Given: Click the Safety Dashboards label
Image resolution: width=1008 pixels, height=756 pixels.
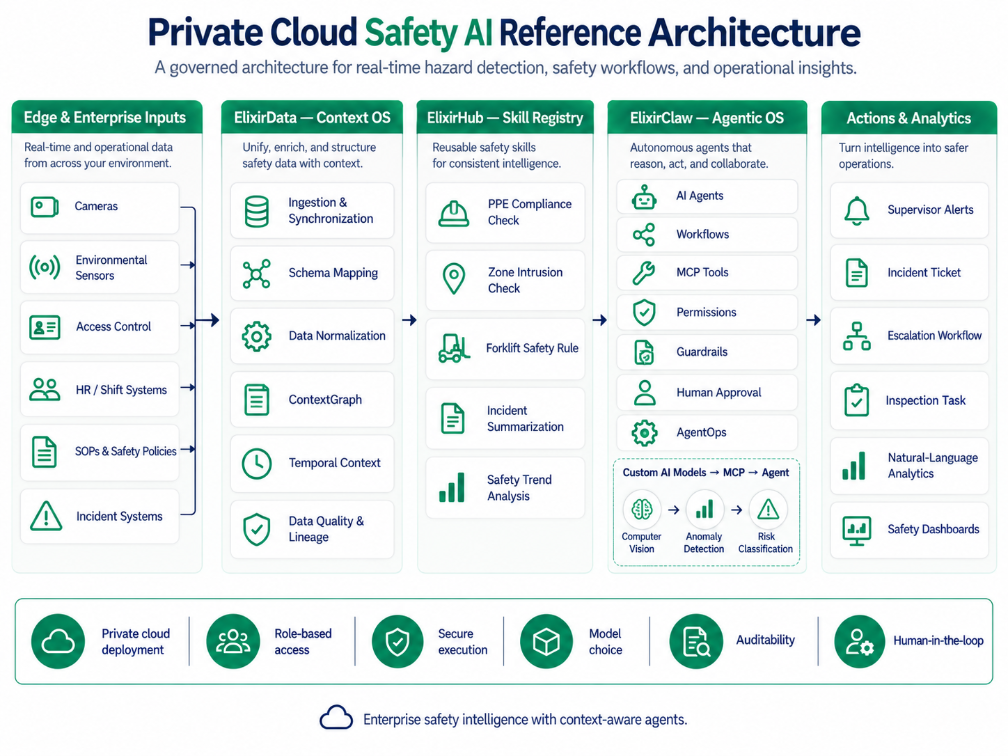Looking at the screenshot, I should point(933,529).
